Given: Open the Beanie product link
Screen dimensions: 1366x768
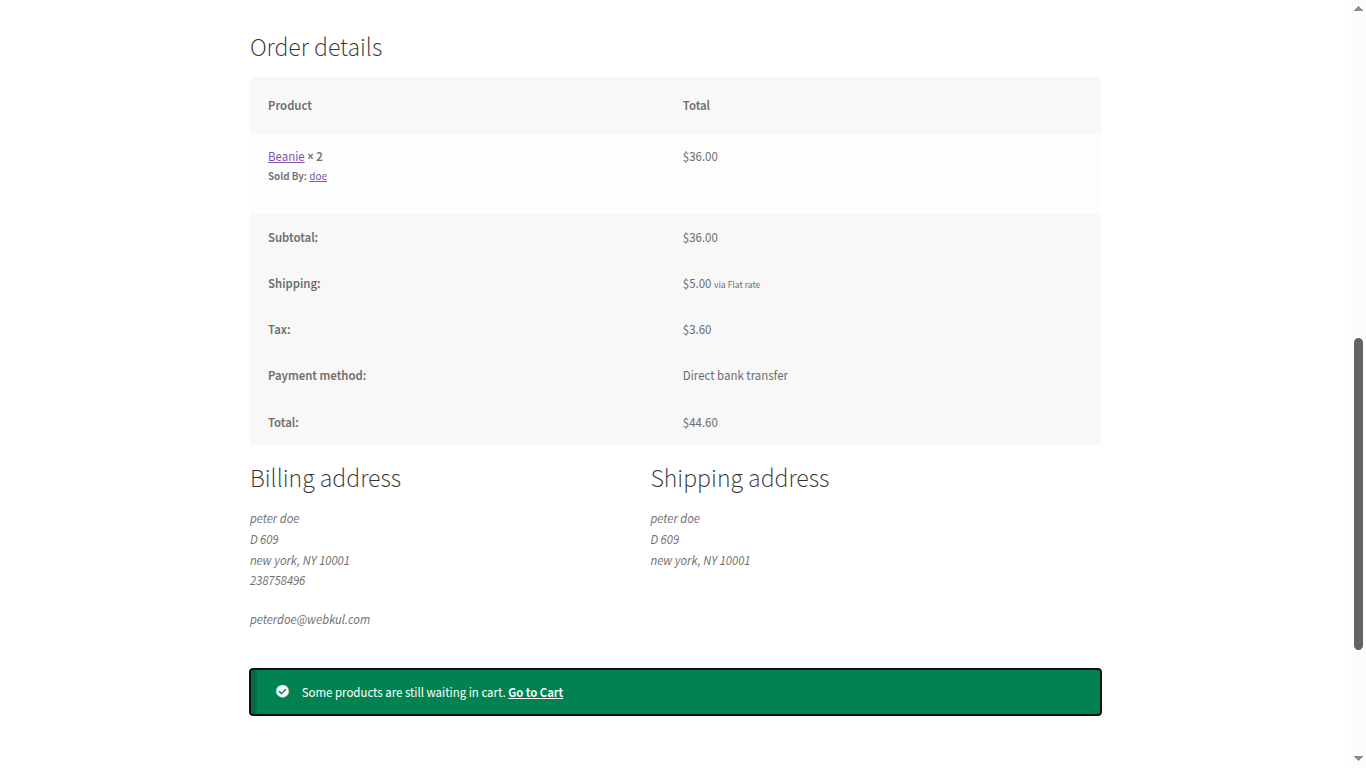Looking at the screenshot, I should click(x=286, y=156).
